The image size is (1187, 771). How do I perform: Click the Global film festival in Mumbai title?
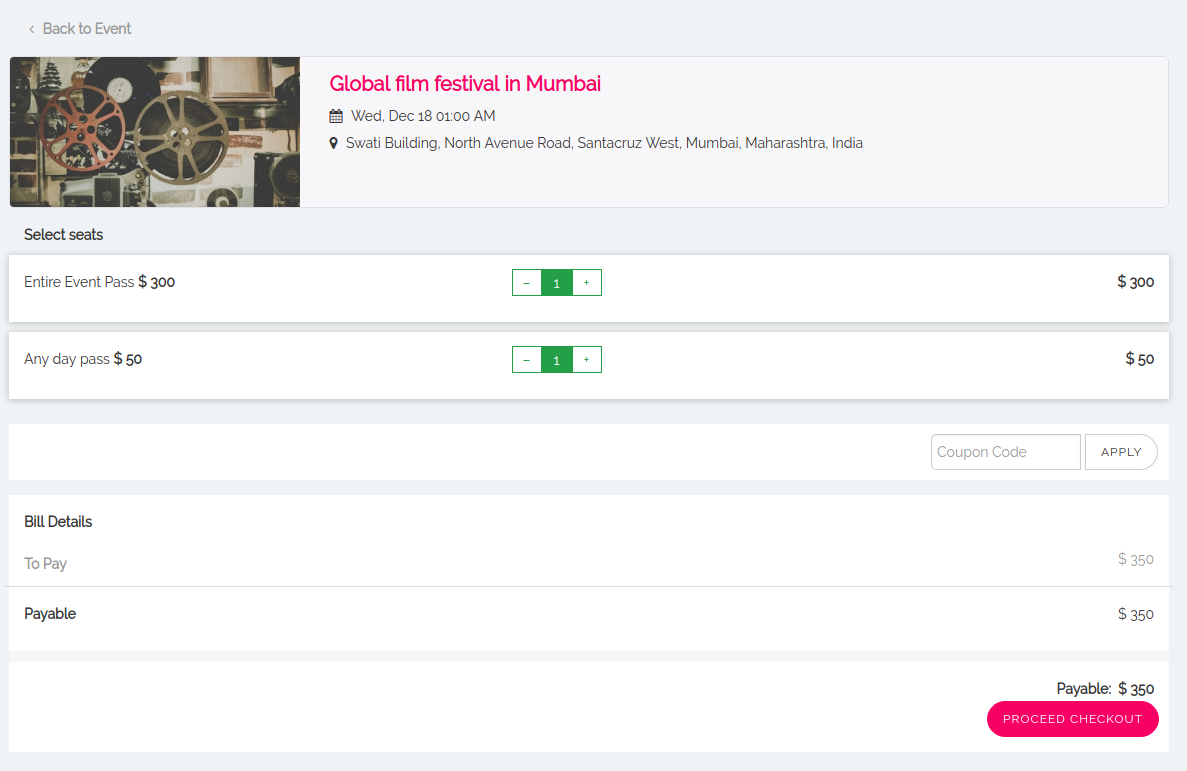(x=465, y=84)
